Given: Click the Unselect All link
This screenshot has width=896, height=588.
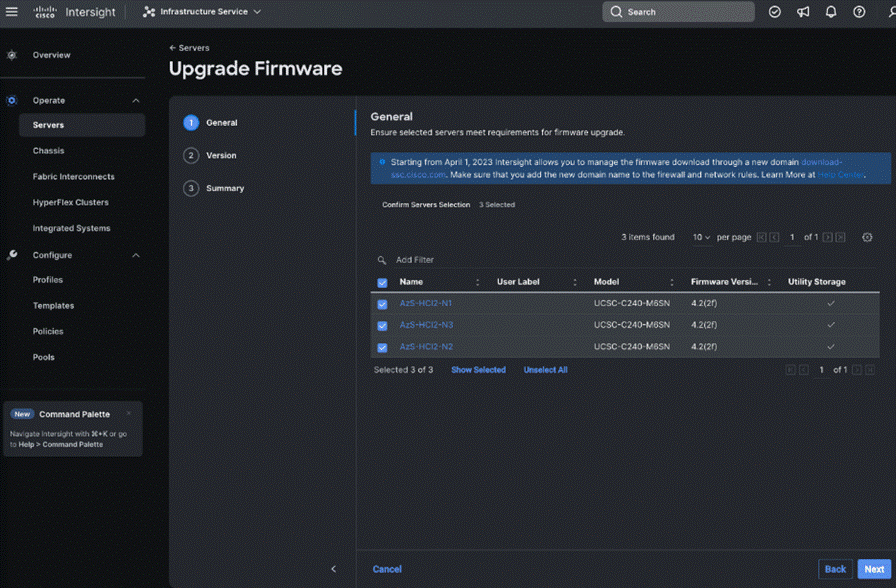Looking at the screenshot, I should coord(545,369).
